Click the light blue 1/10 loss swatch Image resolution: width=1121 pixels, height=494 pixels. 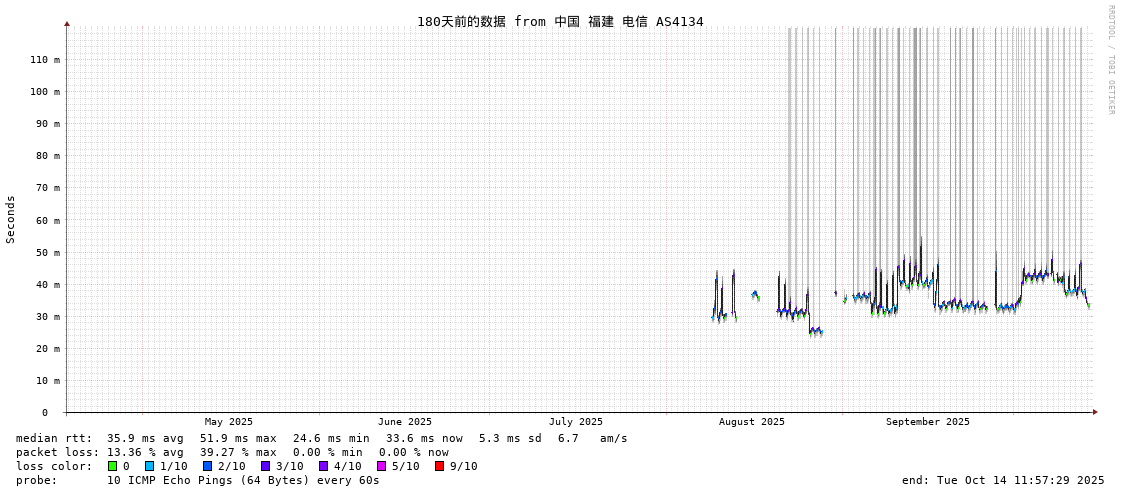149,466
